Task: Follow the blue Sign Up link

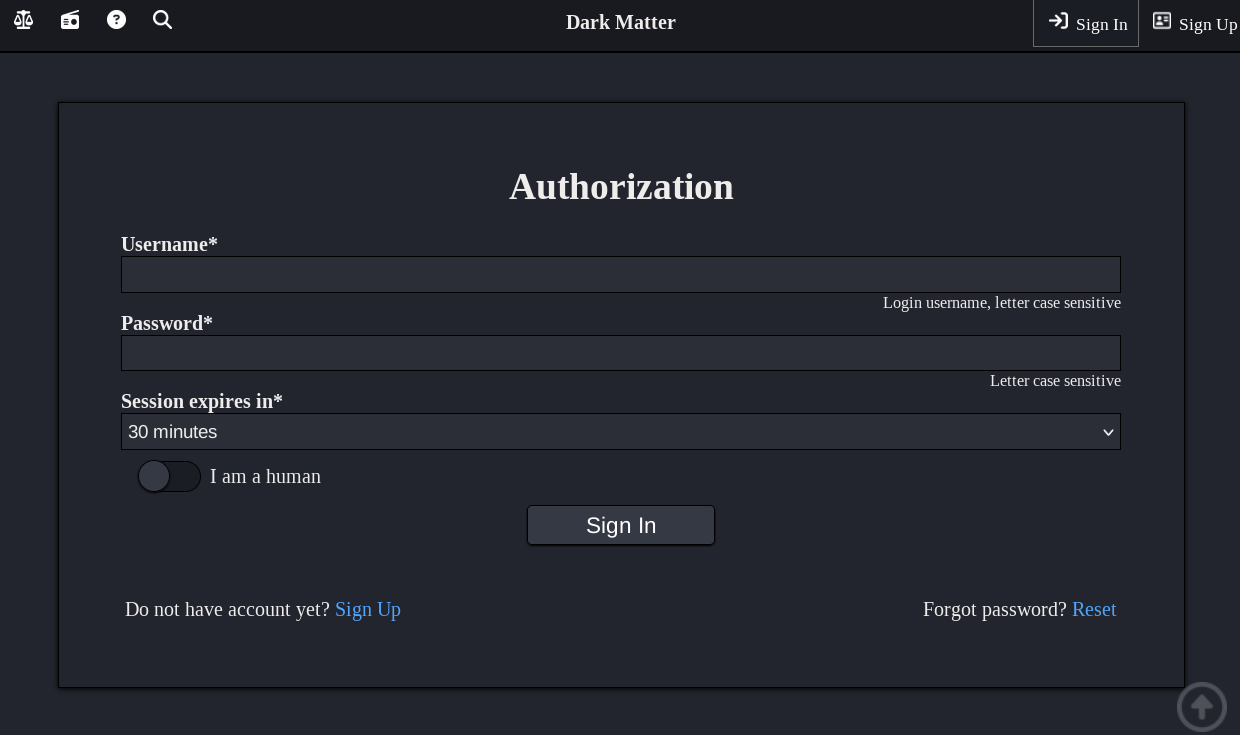Action: click(368, 609)
